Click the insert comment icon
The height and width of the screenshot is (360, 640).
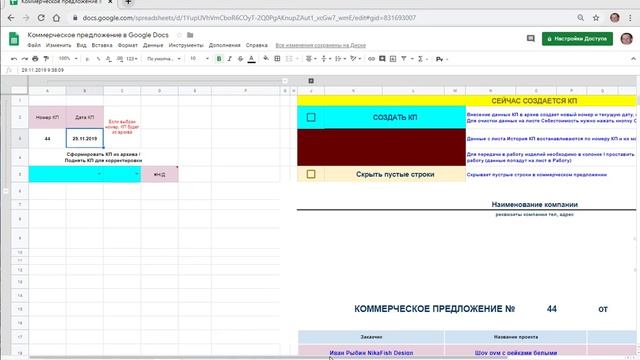[x=382, y=59]
